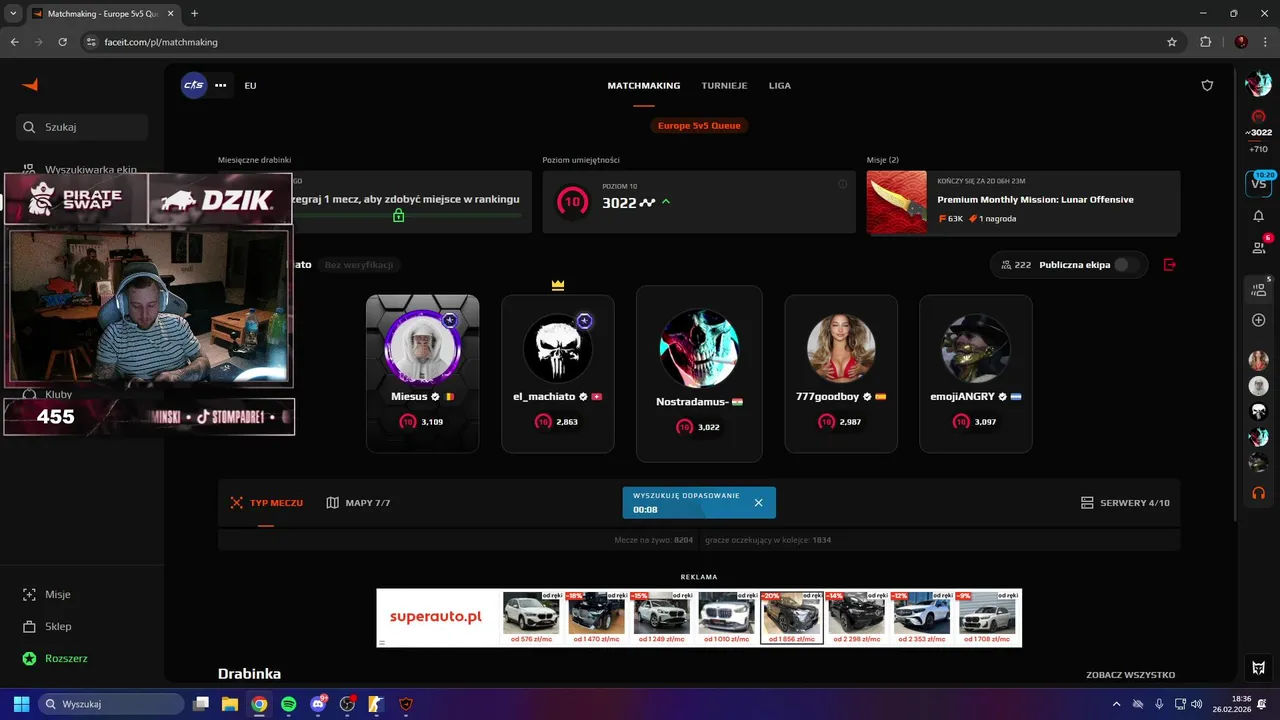
Task: Open the CS game selector icon
Action: (194, 85)
